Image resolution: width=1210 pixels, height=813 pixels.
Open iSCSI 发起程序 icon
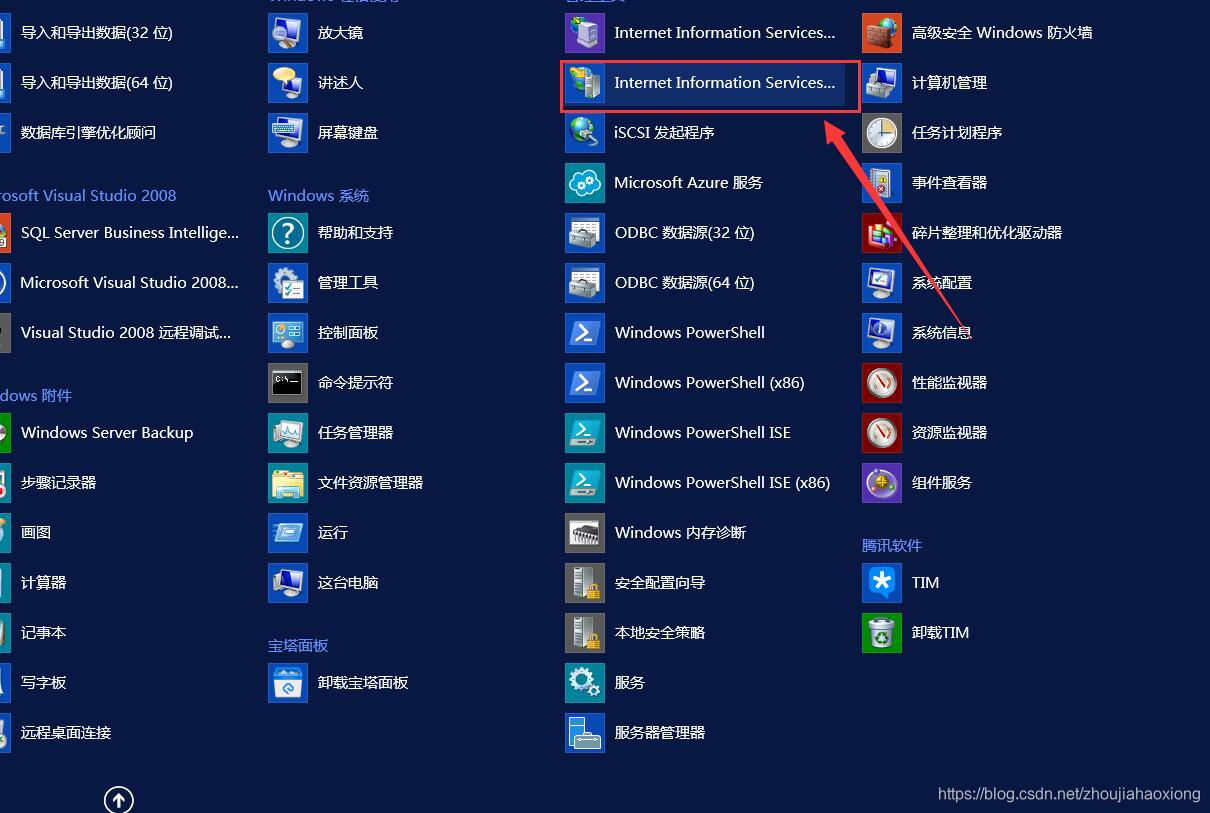click(x=585, y=133)
